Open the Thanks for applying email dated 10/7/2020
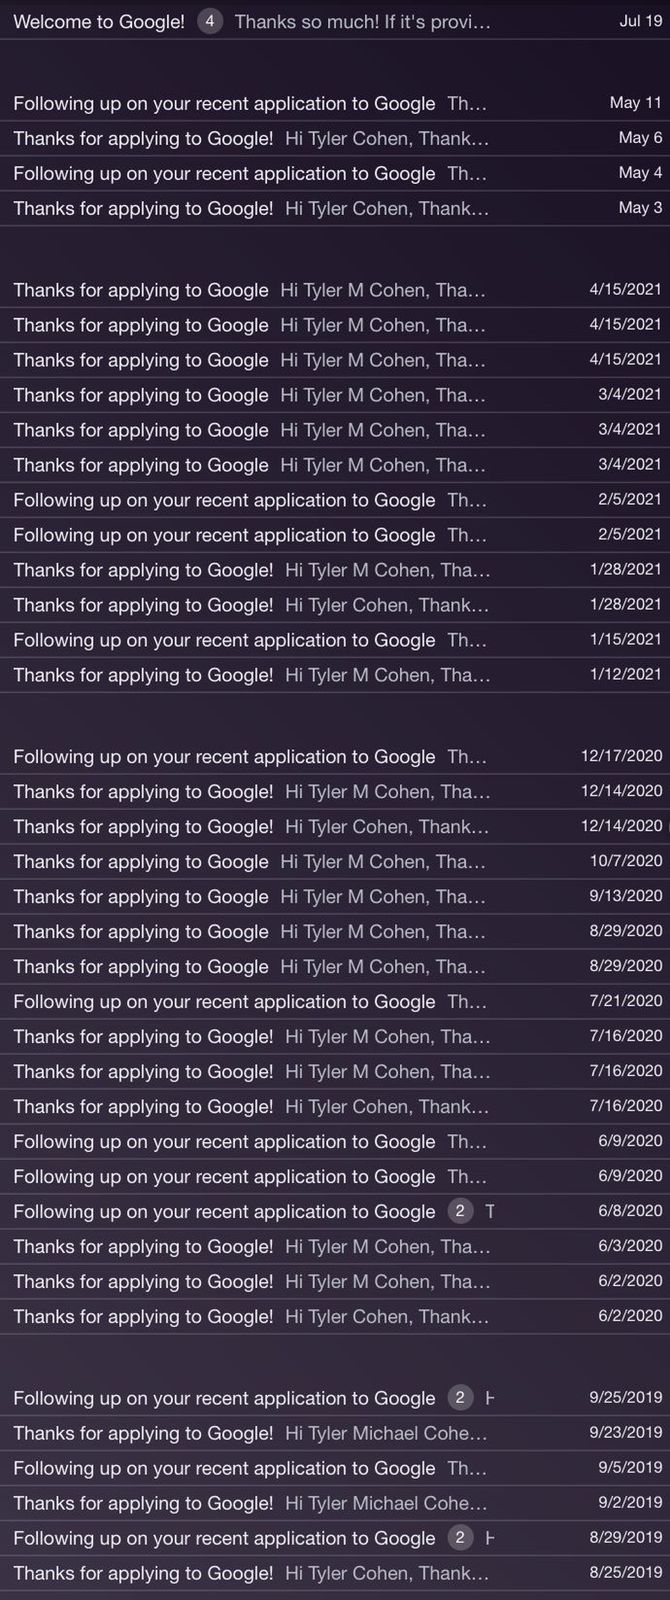This screenshot has height=1600, width=670. click(x=335, y=862)
